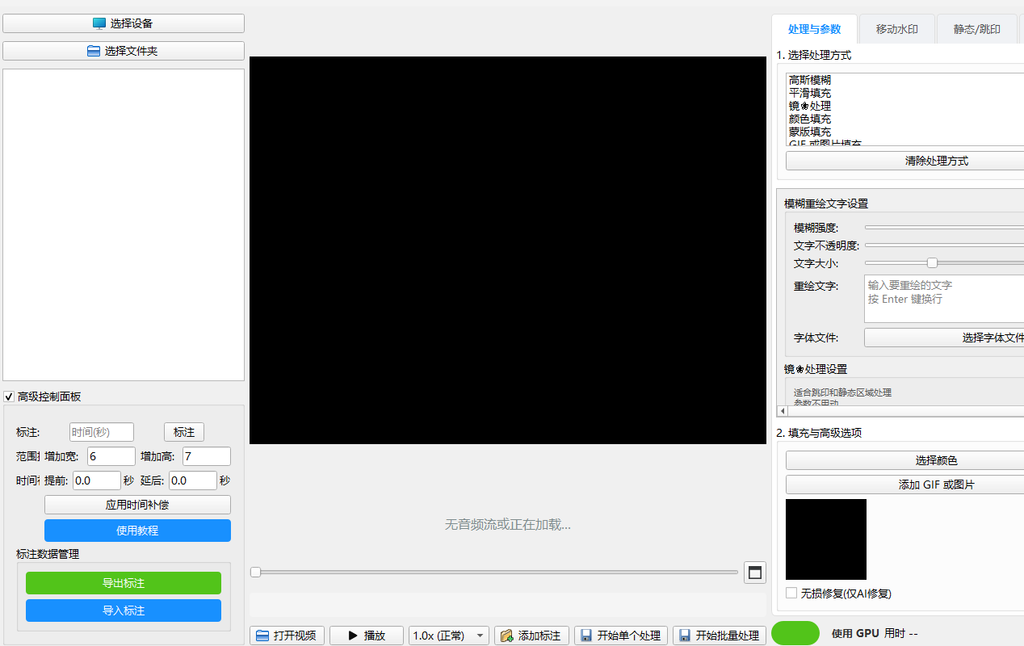
Task: Click the 开始单个处理 button
Action: pos(620,635)
